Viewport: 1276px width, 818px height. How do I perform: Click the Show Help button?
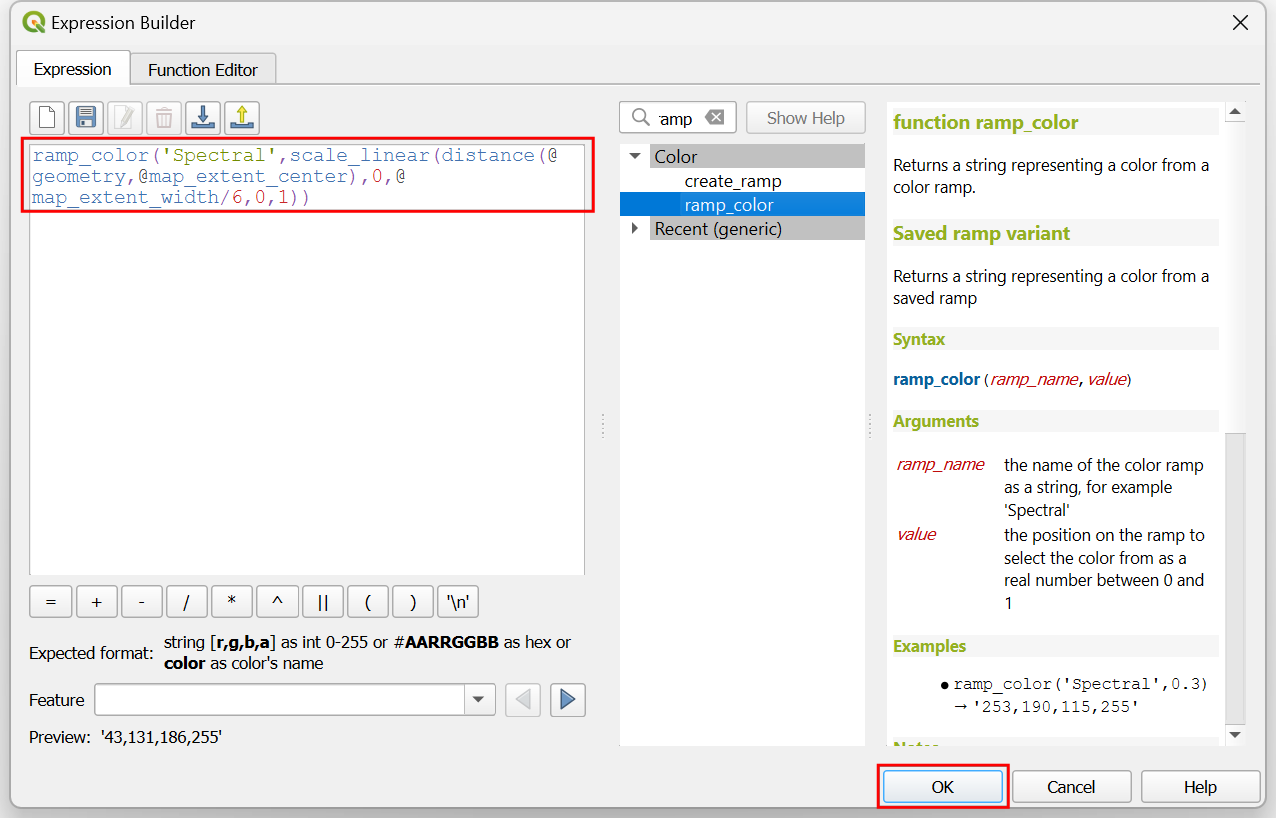tap(805, 118)
